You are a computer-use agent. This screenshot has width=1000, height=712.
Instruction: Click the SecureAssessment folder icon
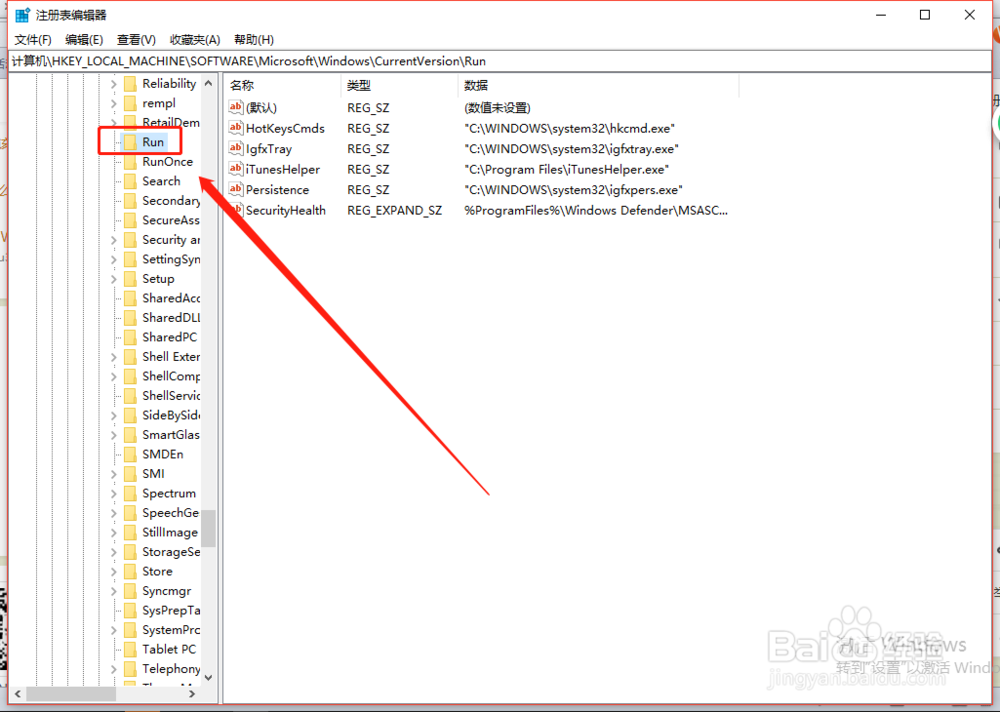[x=131, y=220]
